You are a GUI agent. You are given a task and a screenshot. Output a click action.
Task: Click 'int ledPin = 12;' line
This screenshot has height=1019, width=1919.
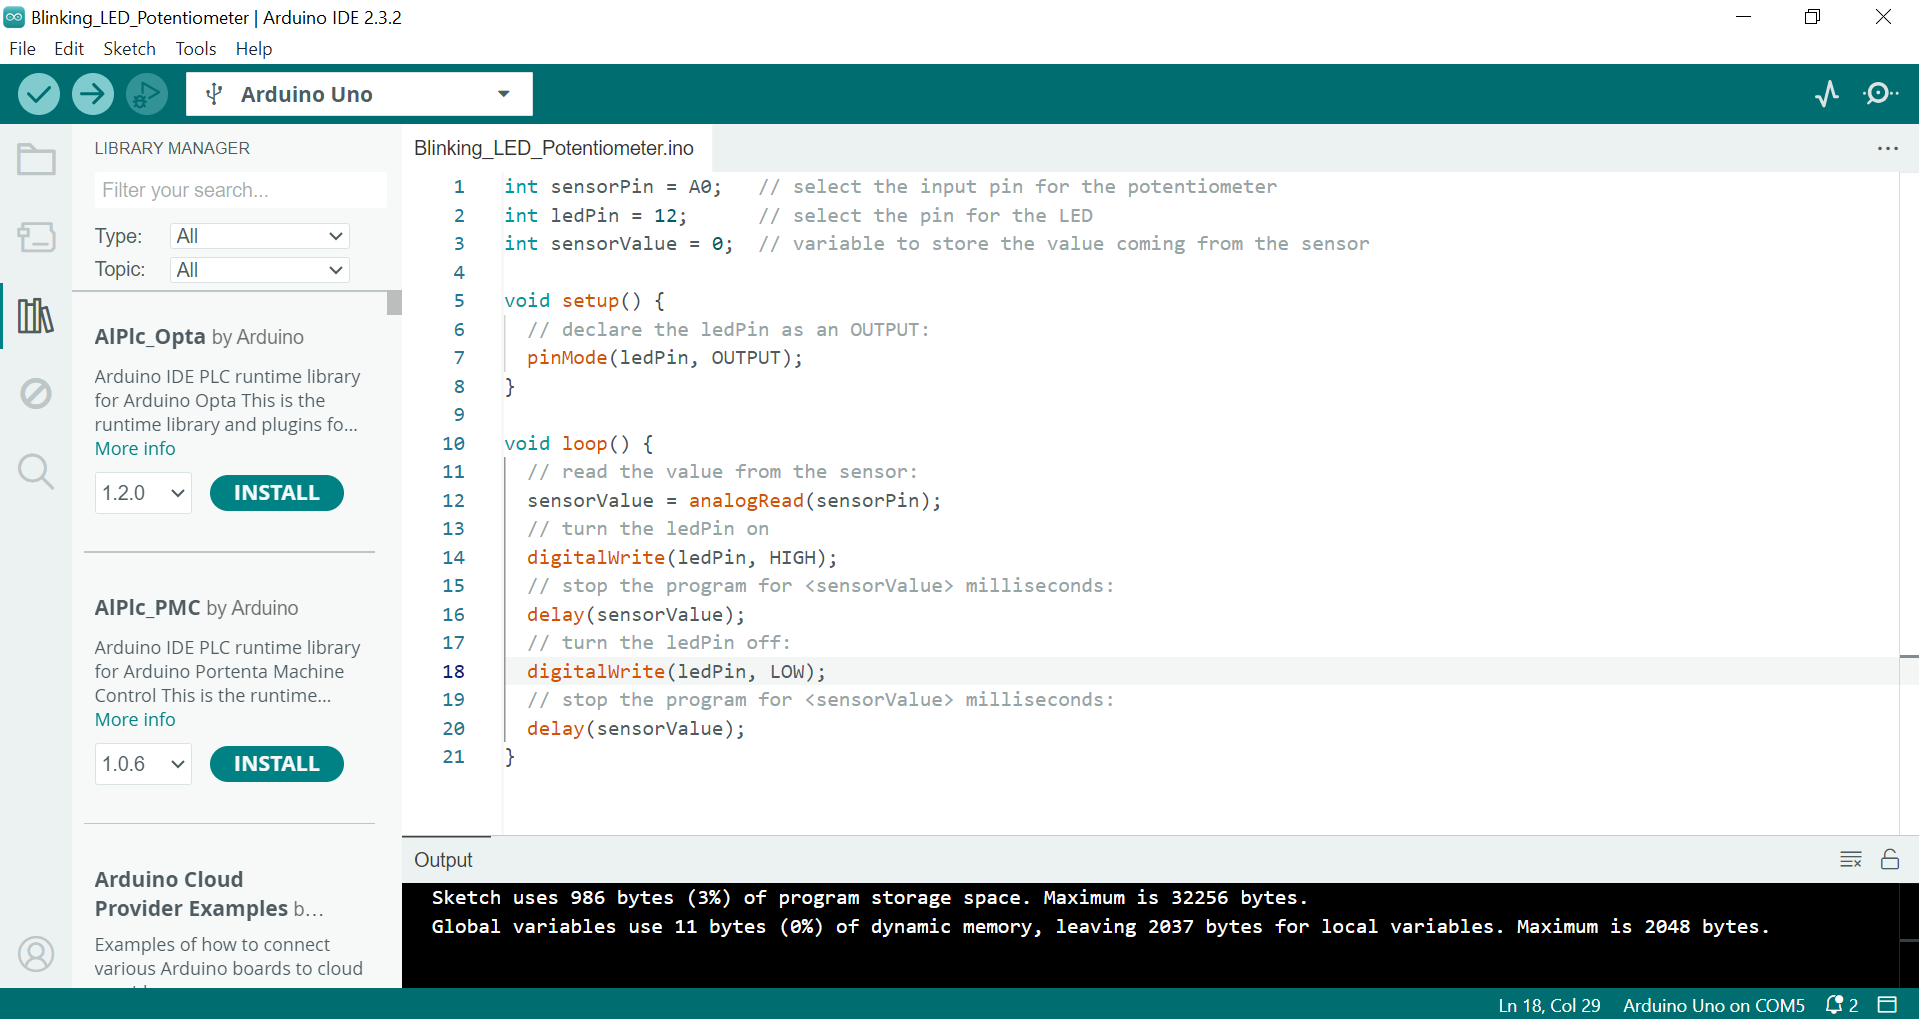click(596, 216)
